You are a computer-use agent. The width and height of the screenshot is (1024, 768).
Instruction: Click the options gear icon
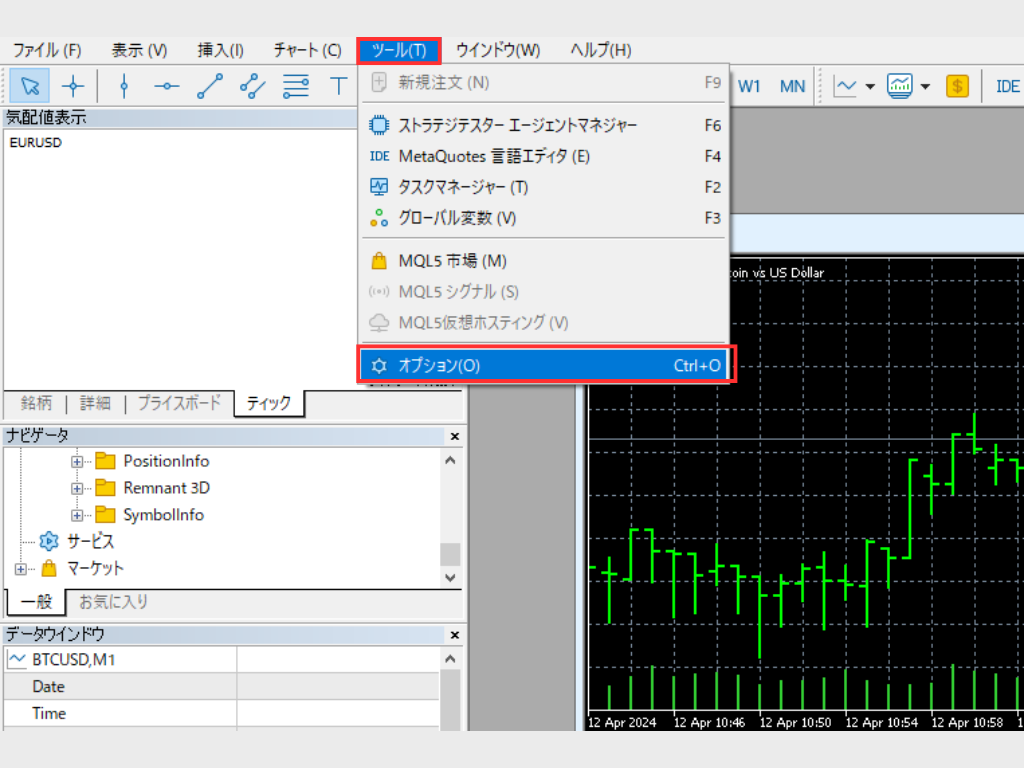[x=379, y=366]
